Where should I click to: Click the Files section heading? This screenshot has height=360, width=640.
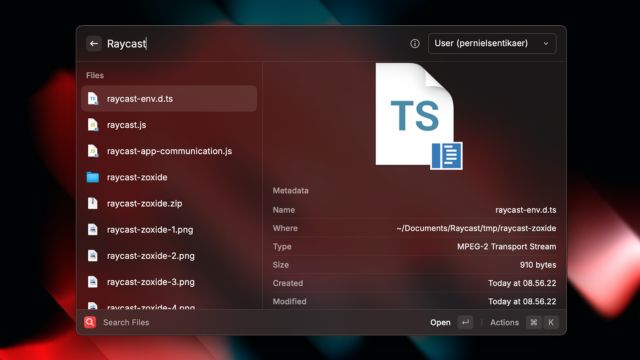95,76
